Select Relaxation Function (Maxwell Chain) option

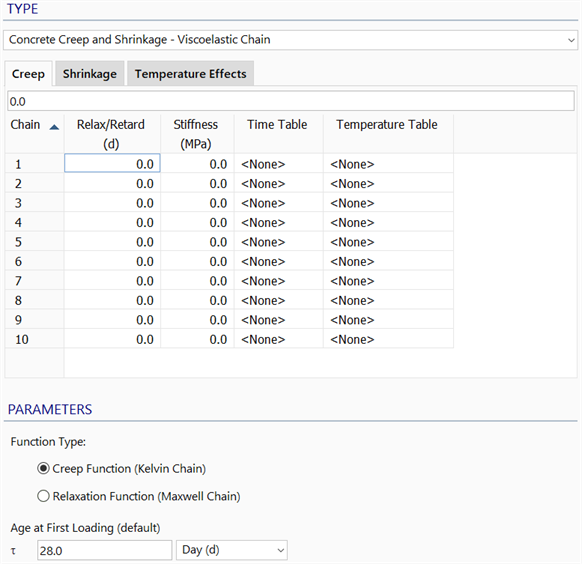tap(139, 496)
